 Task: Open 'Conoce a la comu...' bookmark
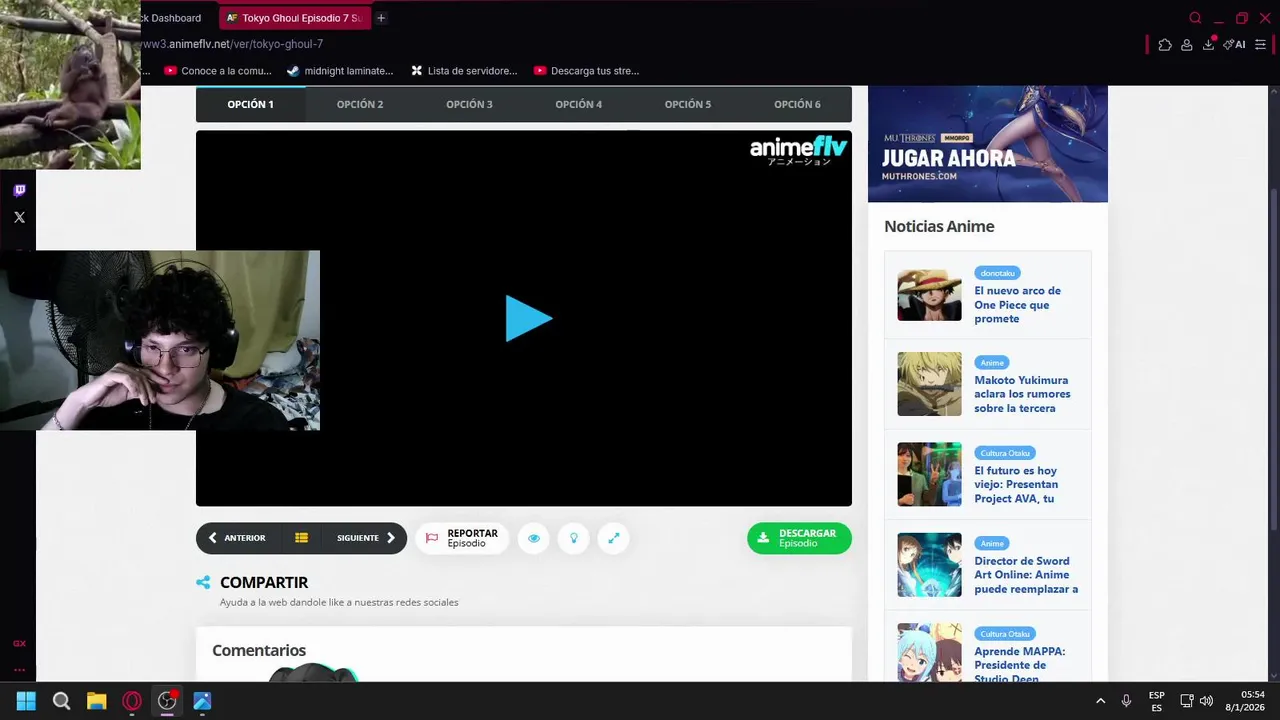pos(218,71)
